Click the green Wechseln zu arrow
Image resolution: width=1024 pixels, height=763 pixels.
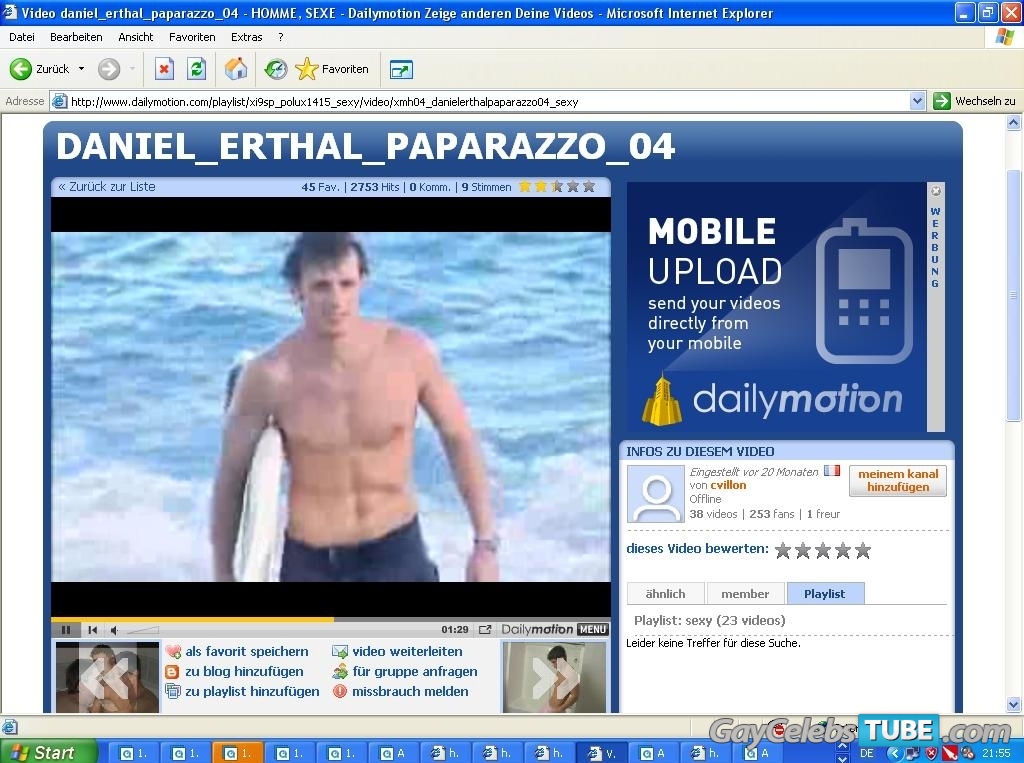pyautogui.click(x=942, y=101)
